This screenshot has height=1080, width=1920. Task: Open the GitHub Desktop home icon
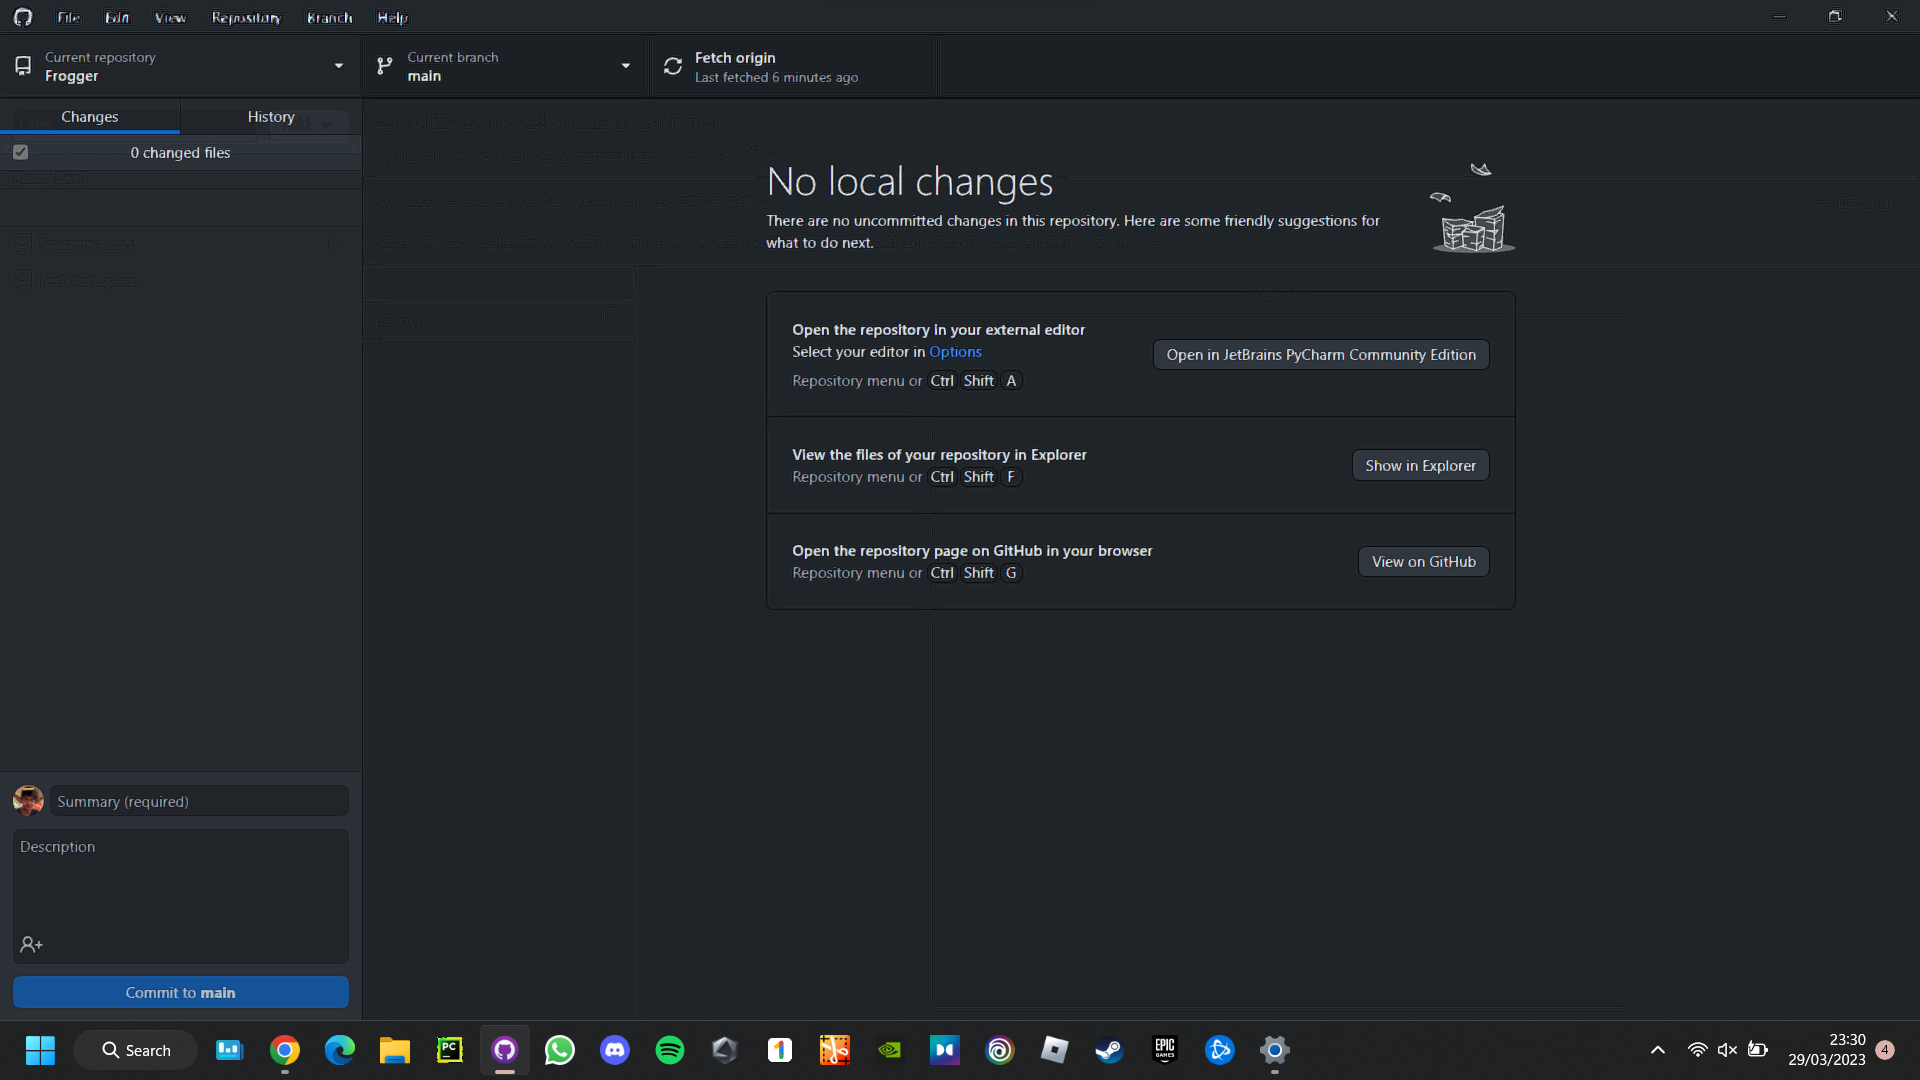(x=22, y=16)
